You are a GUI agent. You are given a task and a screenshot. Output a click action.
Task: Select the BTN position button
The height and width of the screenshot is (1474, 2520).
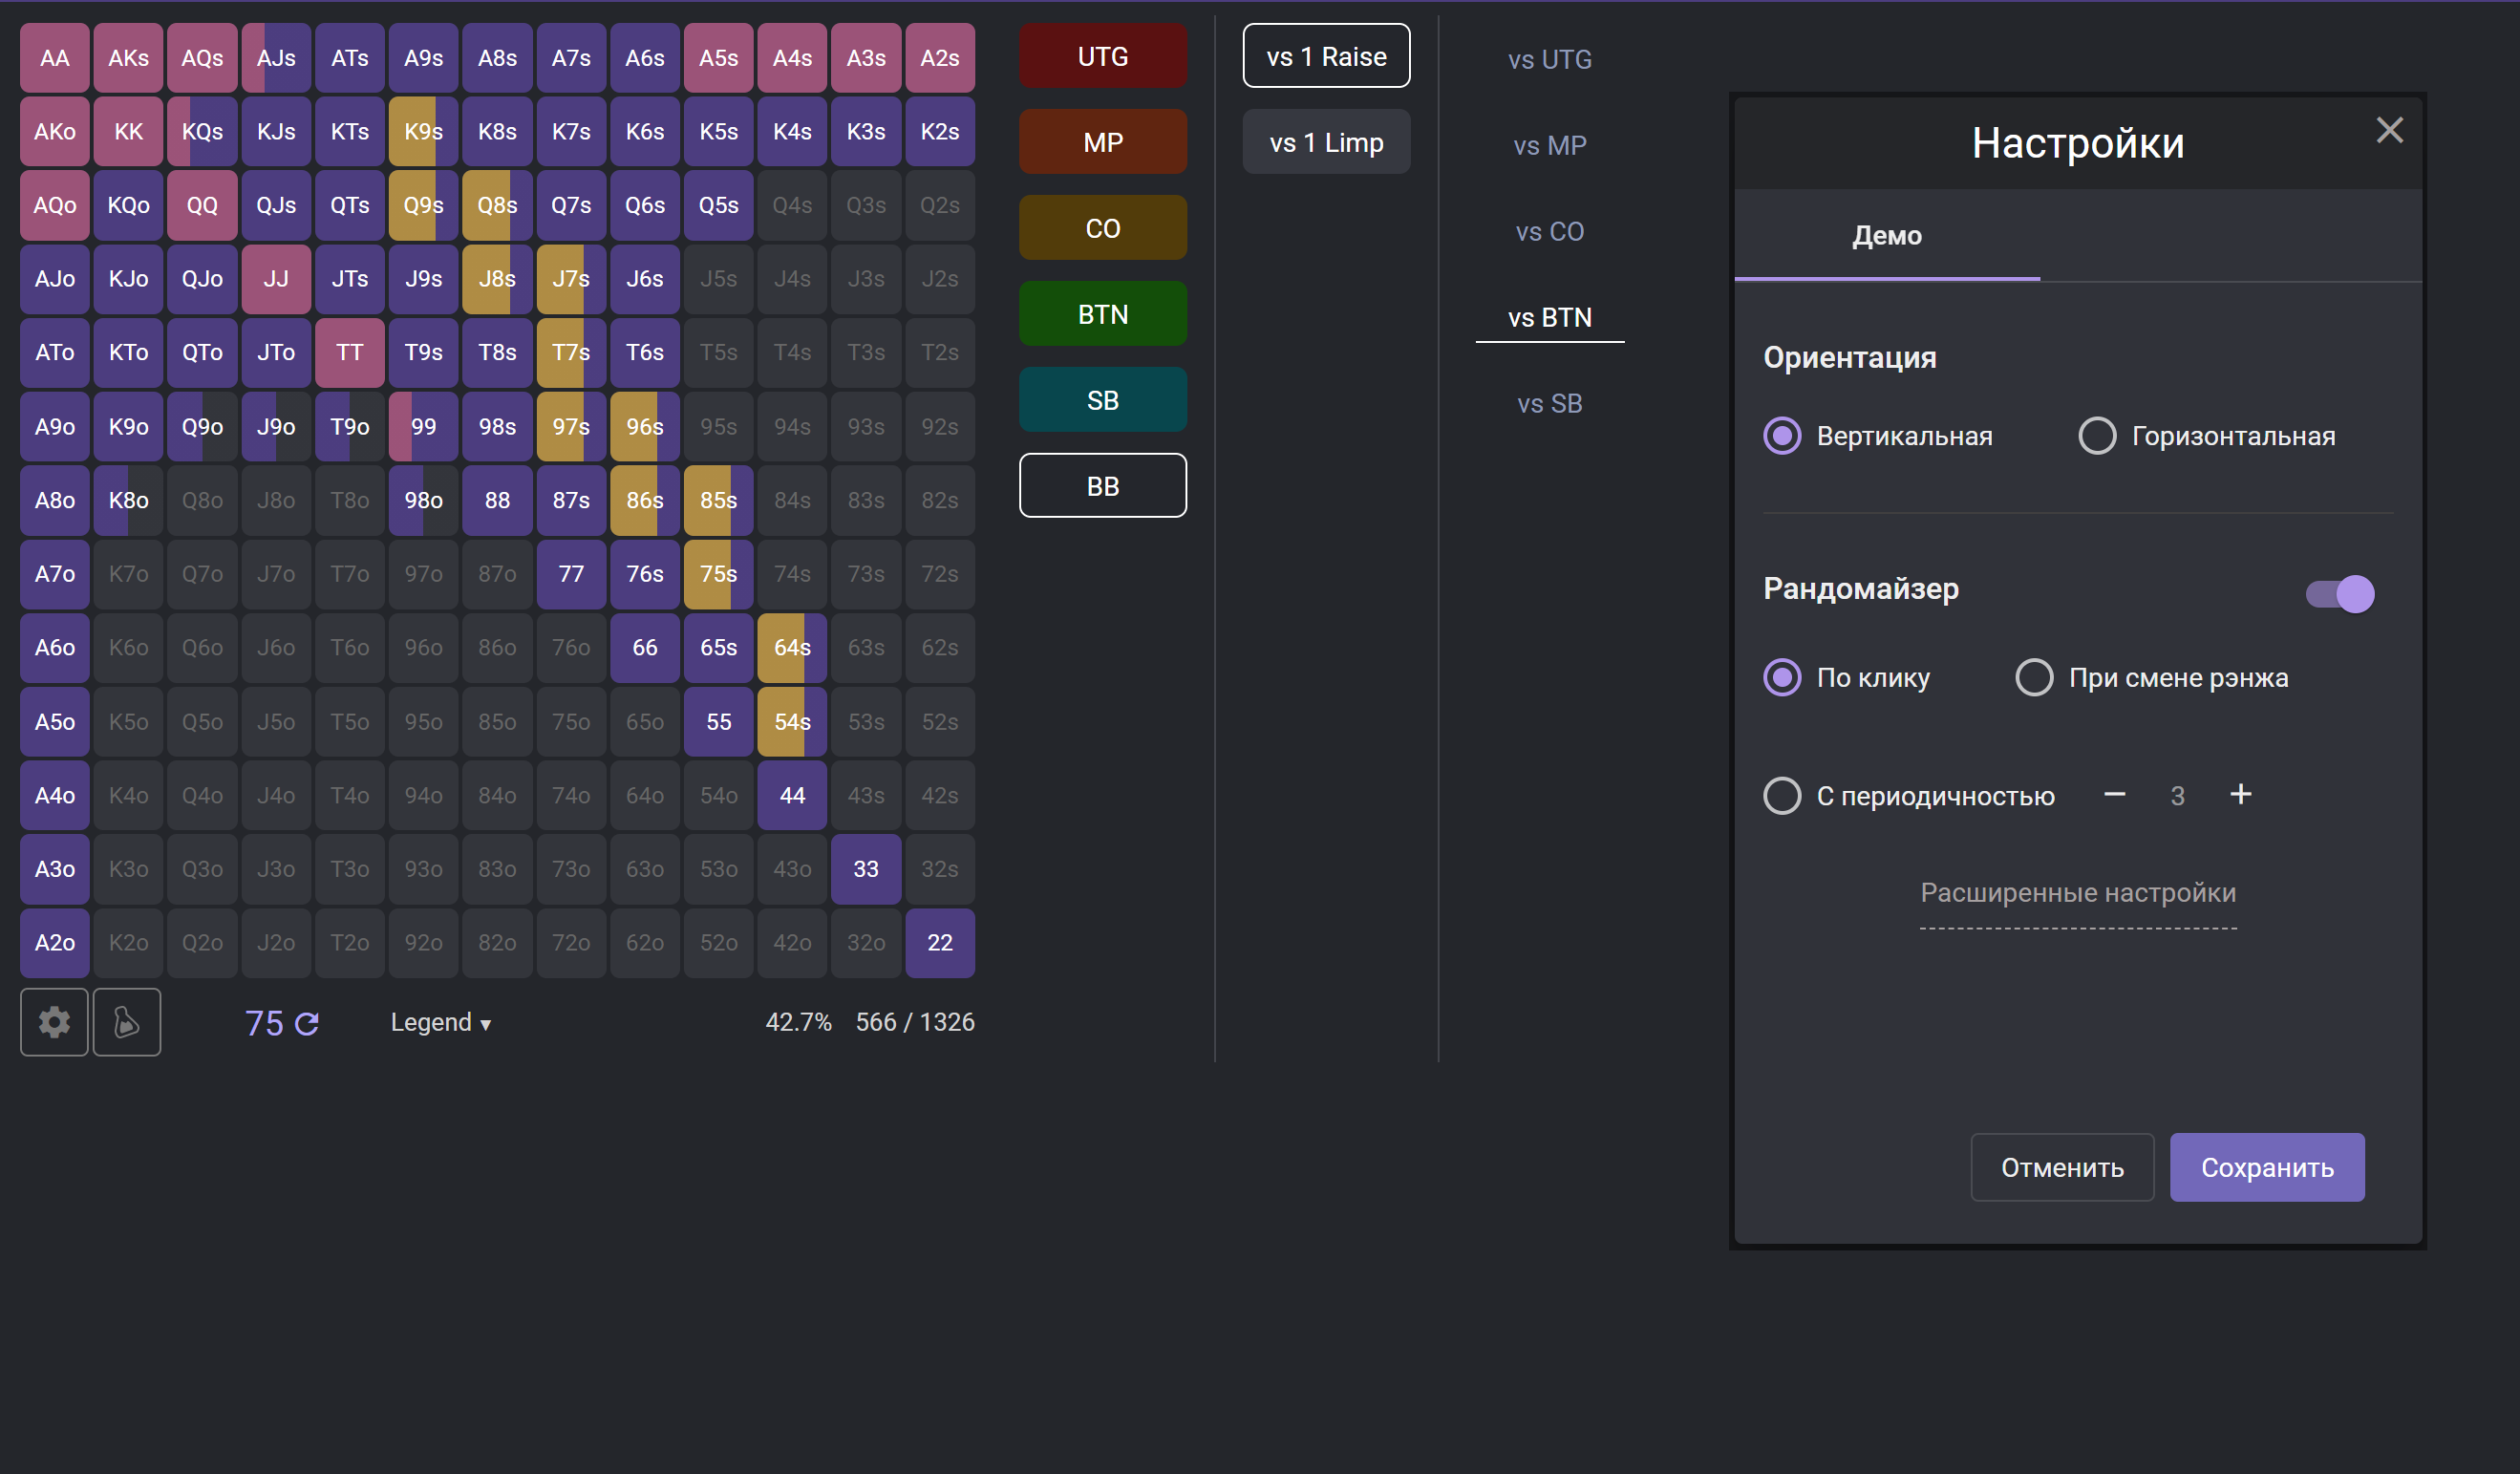1100,314
